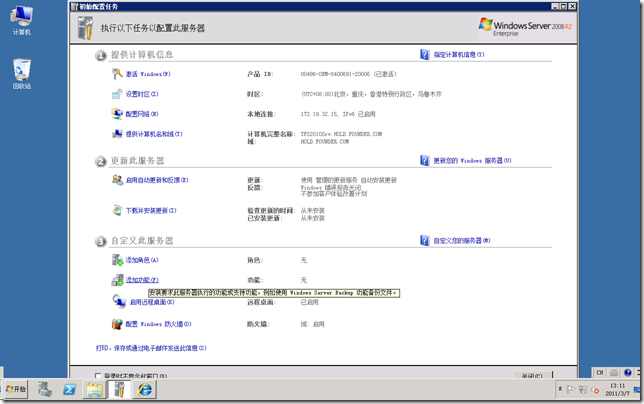644x404 pixels.
Task: Click the 防火墙 status 域: 启用
Action: 313,324
